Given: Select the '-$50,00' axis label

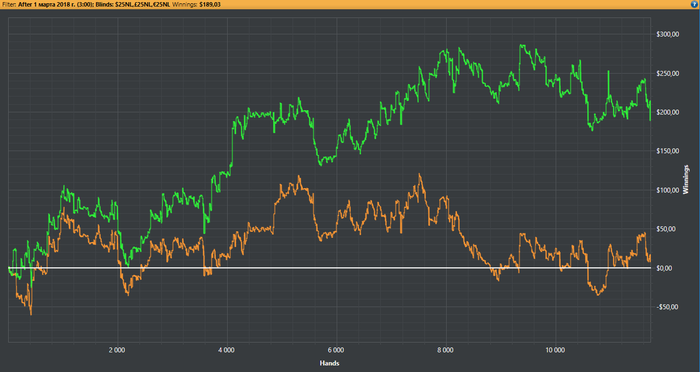Looking at the screenshot, I should pos(667,307).
